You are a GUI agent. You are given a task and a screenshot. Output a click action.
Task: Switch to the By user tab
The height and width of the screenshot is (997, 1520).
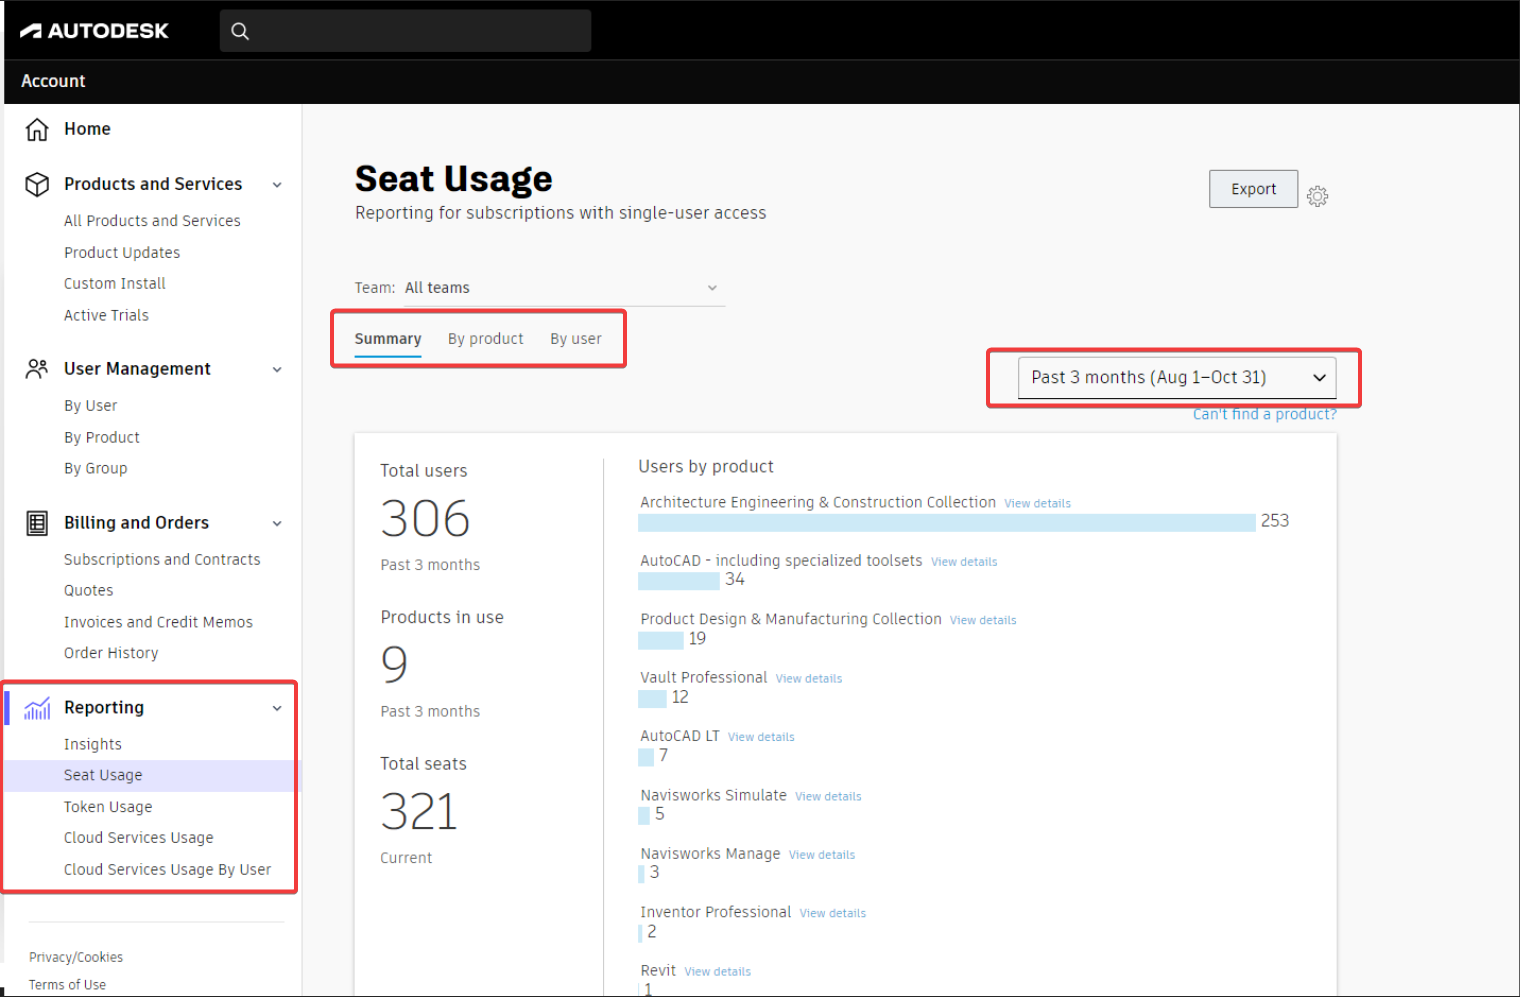pos(576,339)
